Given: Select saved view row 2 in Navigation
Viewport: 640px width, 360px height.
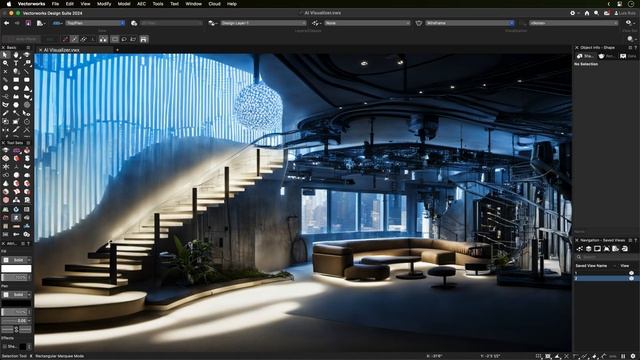Looking at the screenshot, I should (x=607, y=278).
